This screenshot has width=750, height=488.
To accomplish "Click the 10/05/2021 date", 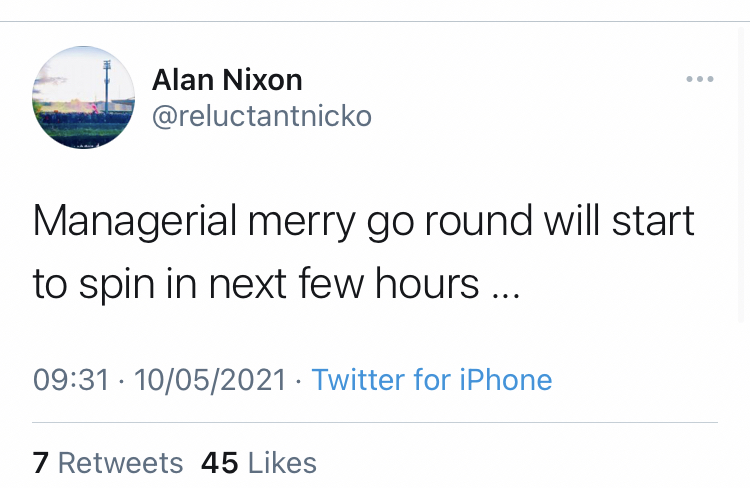I will pyautogui.click(x=210, y=380).
